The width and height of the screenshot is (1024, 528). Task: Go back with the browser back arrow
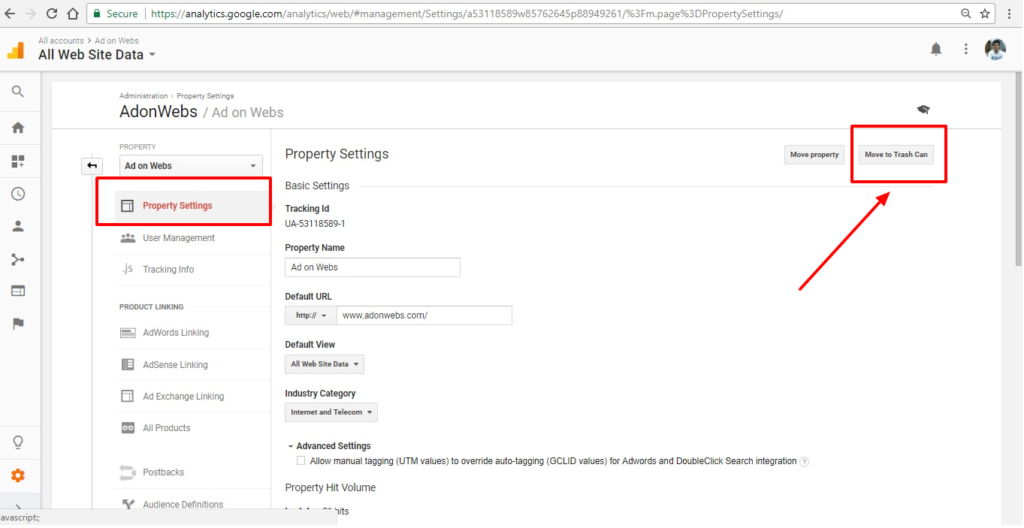pyautogui.click(x=10, y=13)
